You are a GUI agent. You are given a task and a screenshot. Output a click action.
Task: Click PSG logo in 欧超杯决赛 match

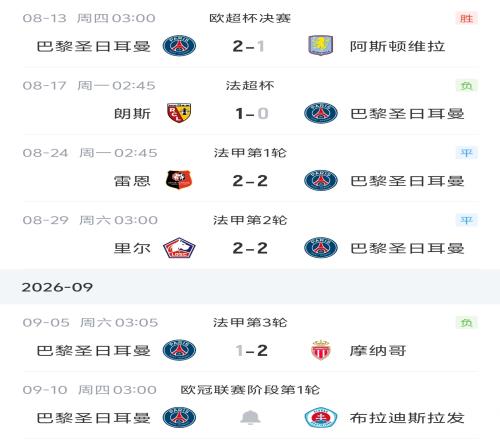tap(179, 45)
